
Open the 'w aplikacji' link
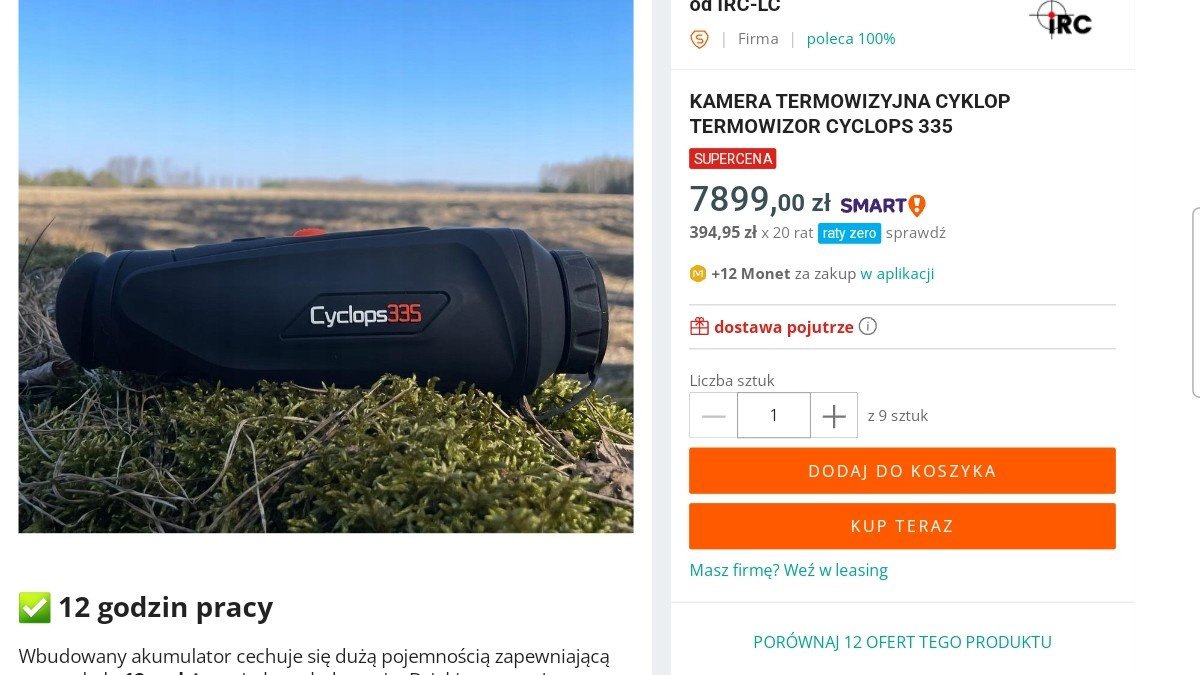click(x=897, y=273)
